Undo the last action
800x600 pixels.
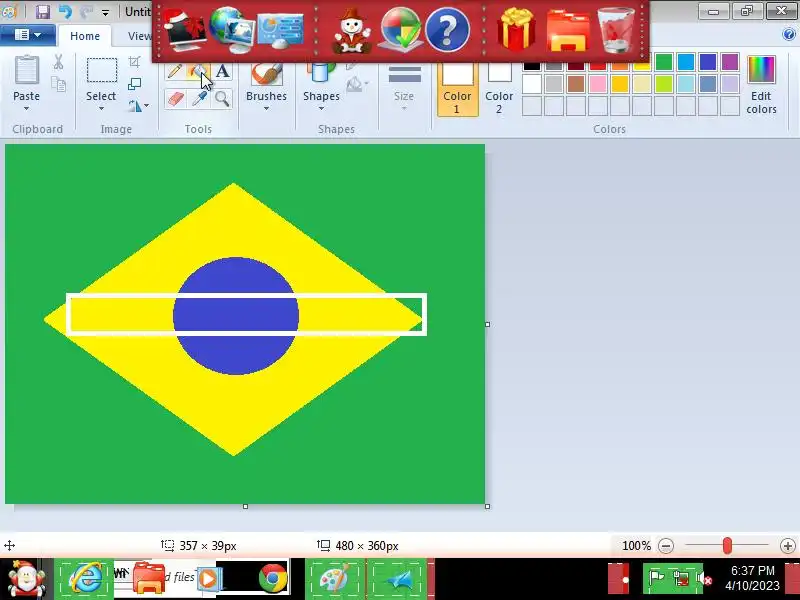pyautogui.click(x=65, y=11)
